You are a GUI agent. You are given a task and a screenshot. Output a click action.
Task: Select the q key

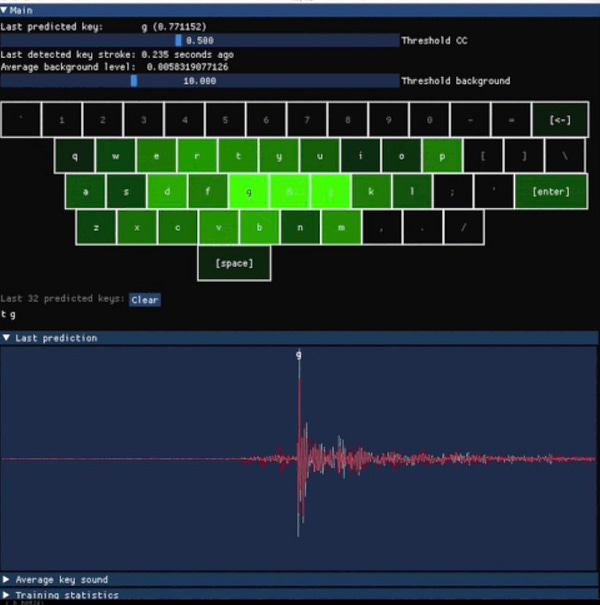74,155
